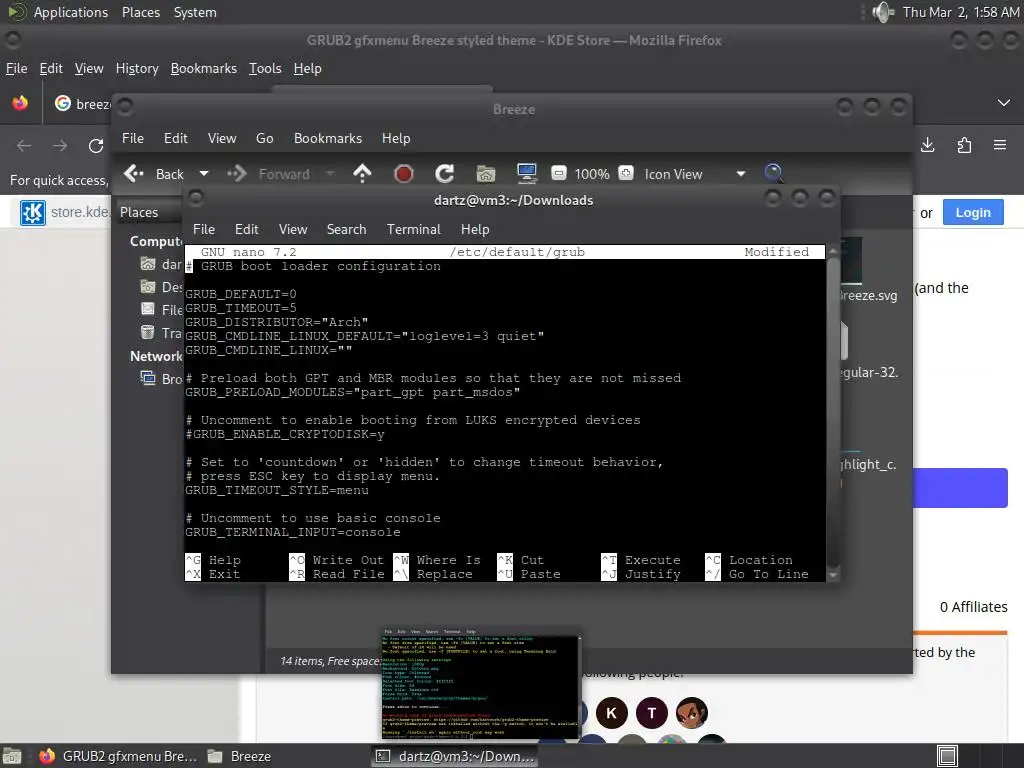
Task: Open Firefox Tools menu
Action: tap(265, 69)
